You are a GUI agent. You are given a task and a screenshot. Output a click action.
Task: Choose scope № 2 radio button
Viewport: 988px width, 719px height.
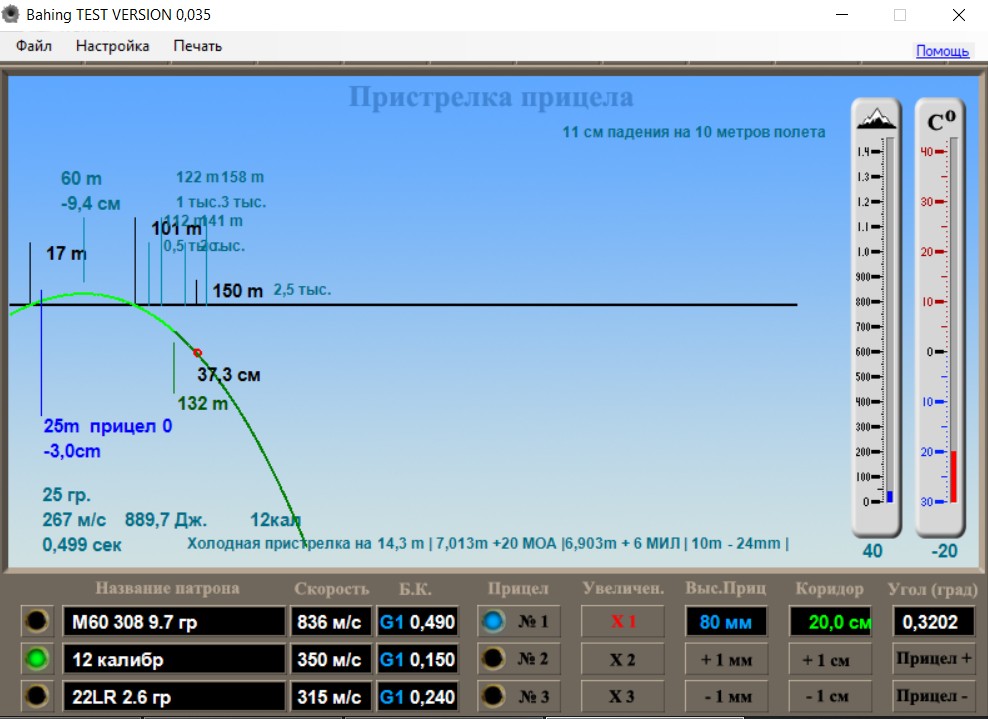pyautogui.click(x=494, y=659)
